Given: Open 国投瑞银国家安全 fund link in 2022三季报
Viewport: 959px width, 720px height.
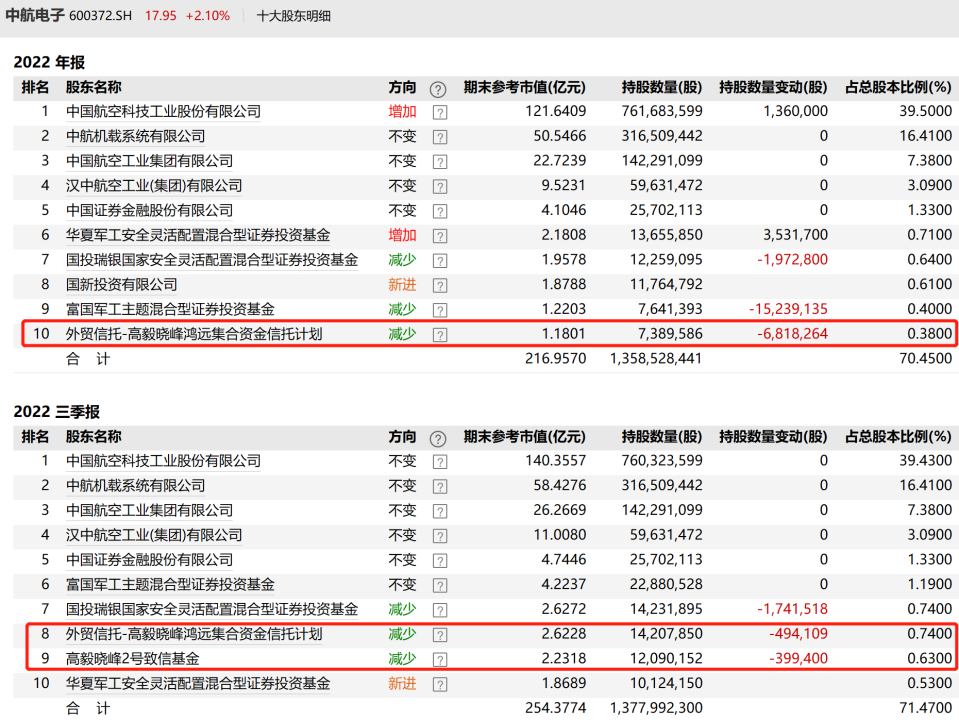Looking at the screenshot, I should (212, 609).
